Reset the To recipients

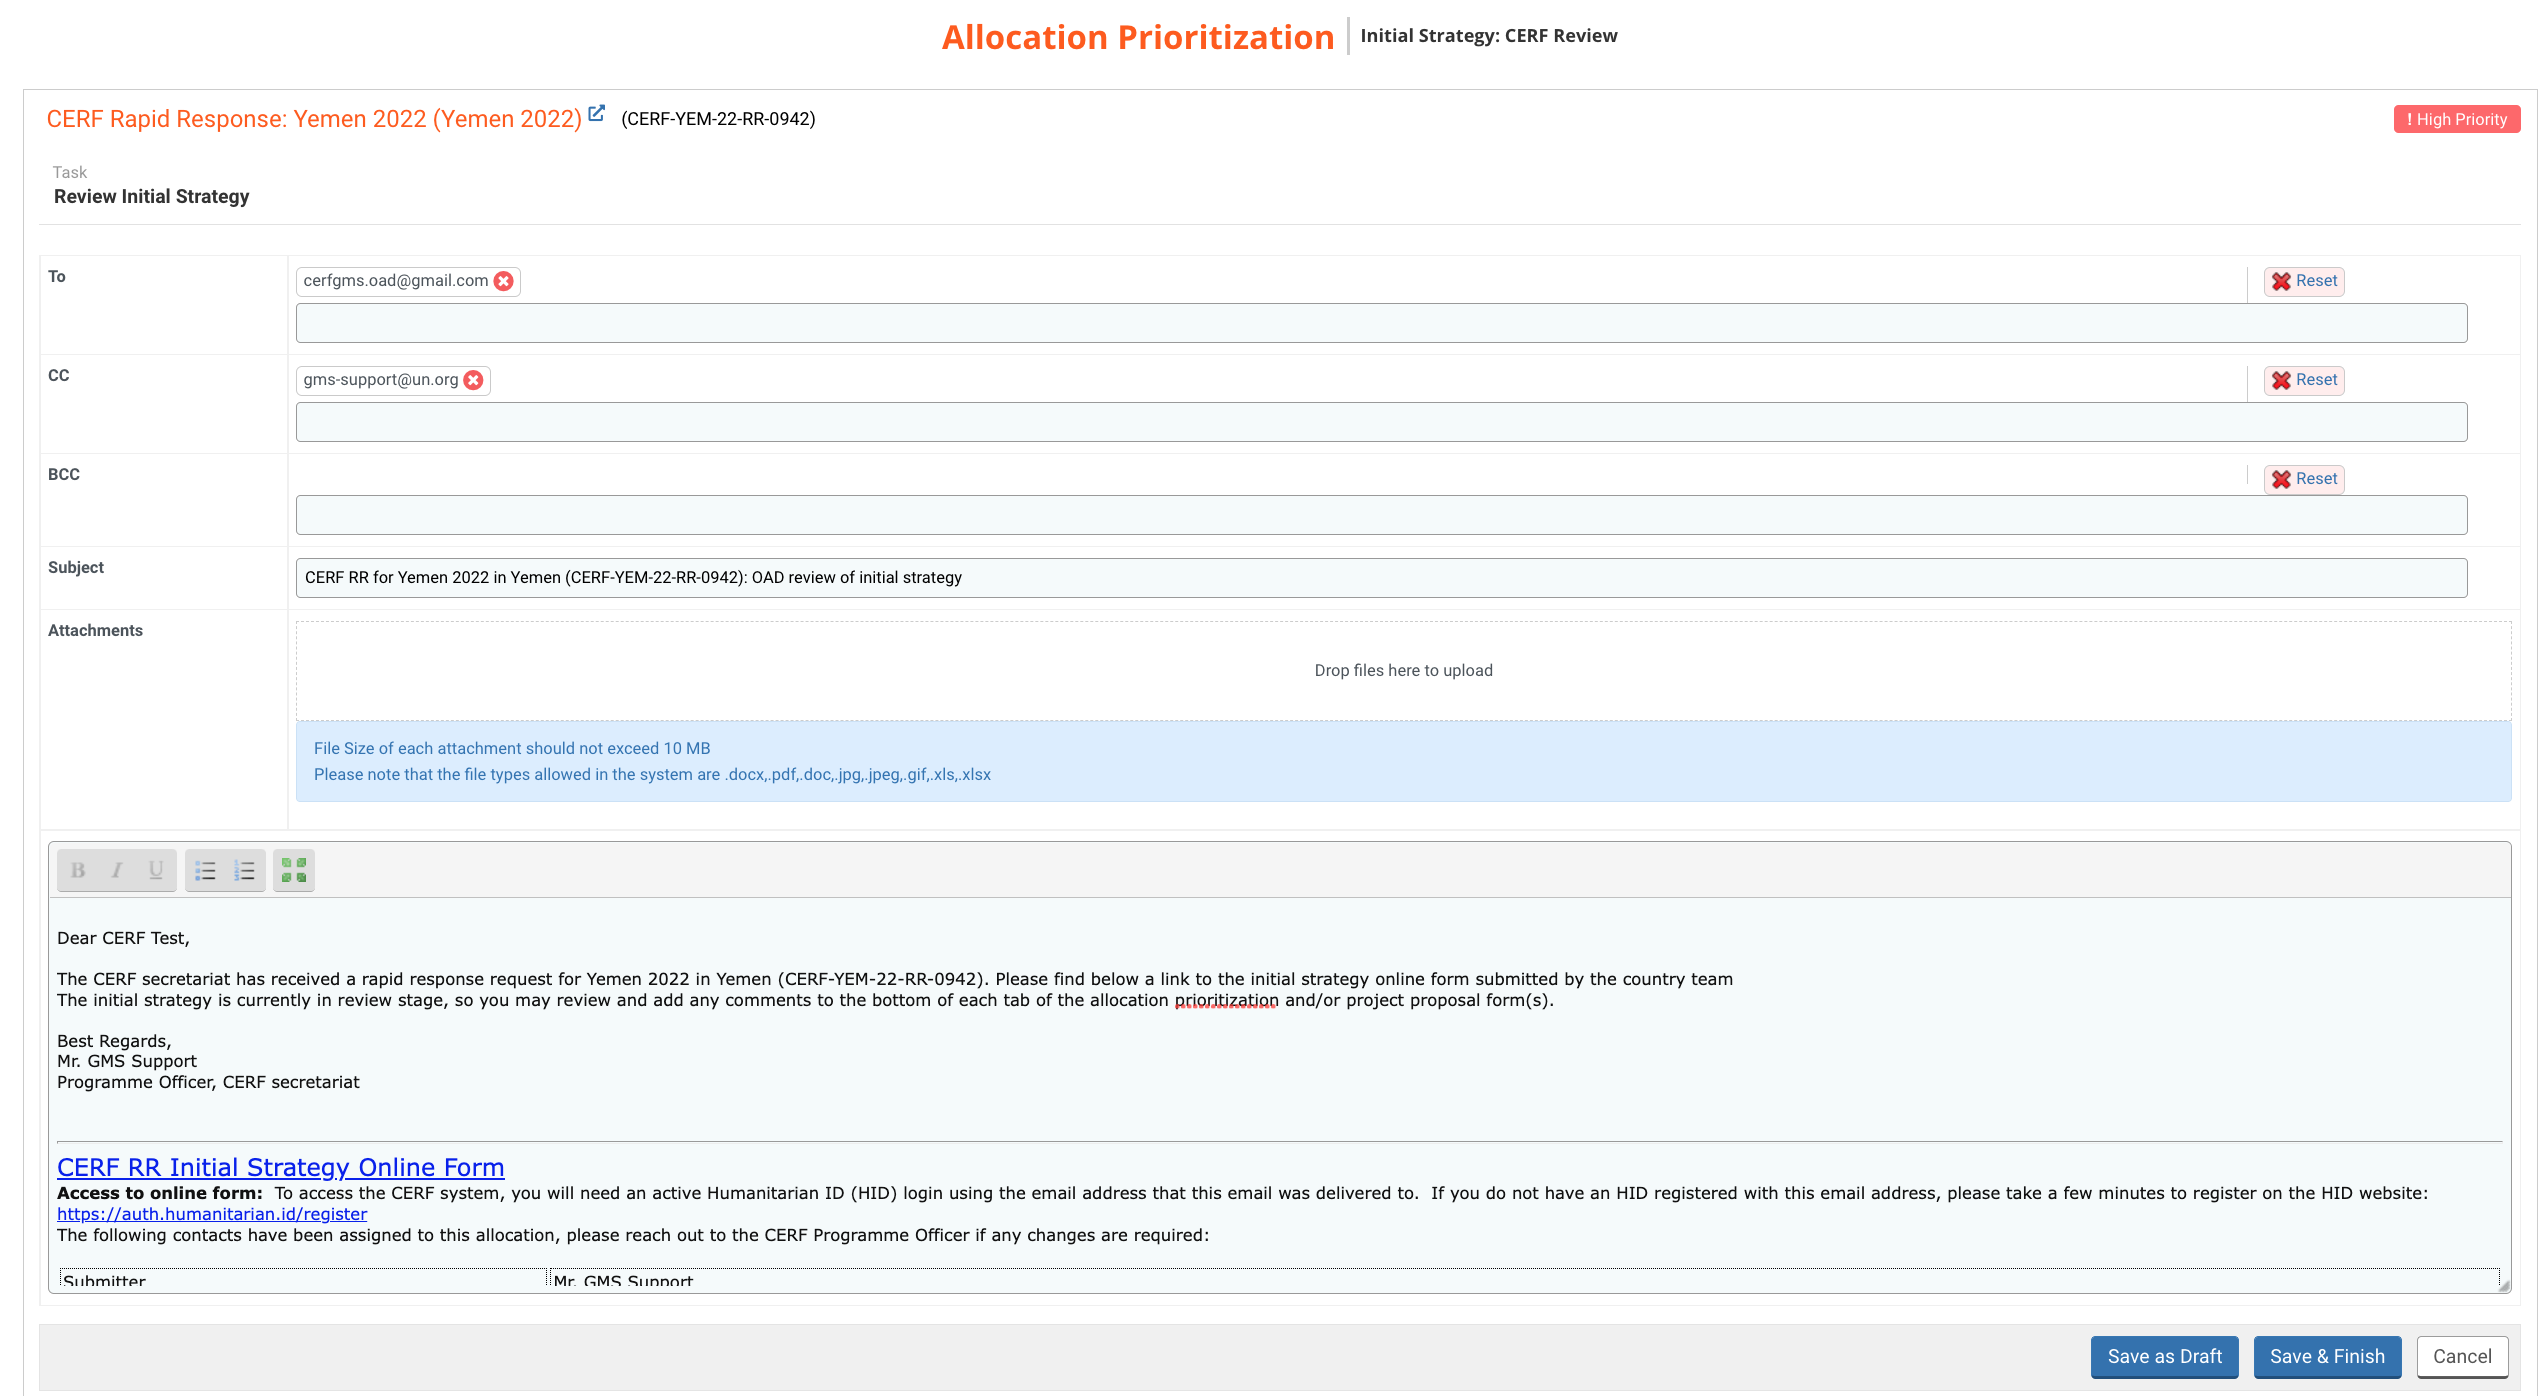pyautogui.click(x=2304, y=281)
